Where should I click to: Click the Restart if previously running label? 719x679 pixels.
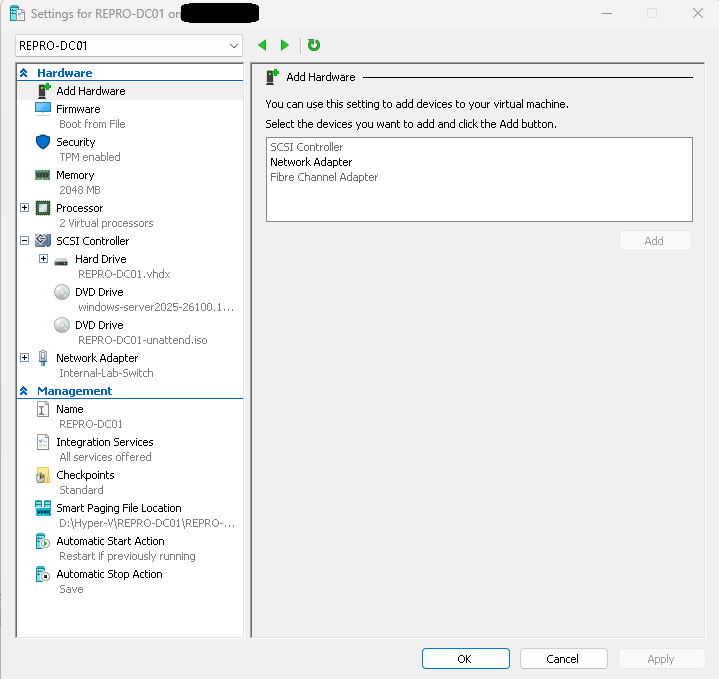pyautogui.click(x=127, y=556)
